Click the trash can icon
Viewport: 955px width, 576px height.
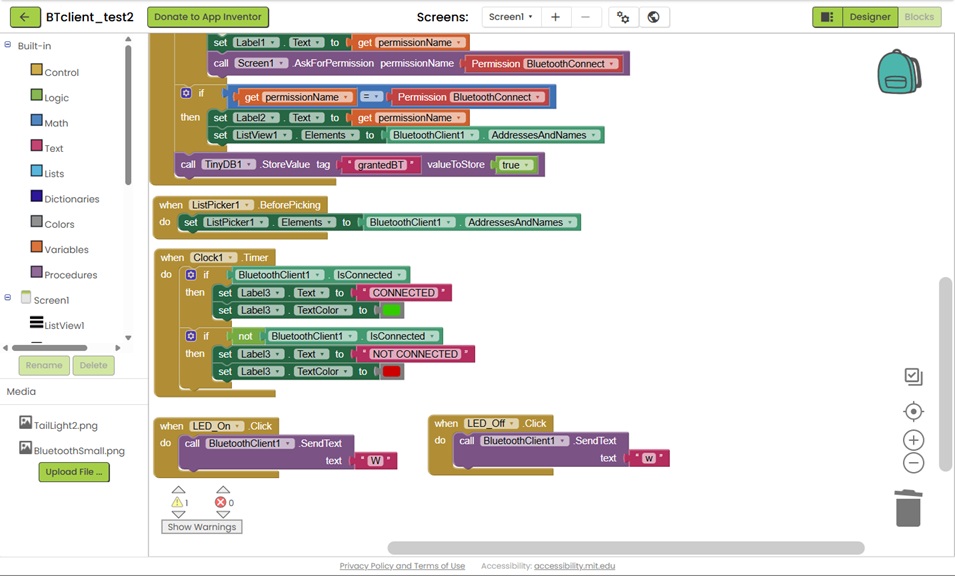click(x=907, y=508)
